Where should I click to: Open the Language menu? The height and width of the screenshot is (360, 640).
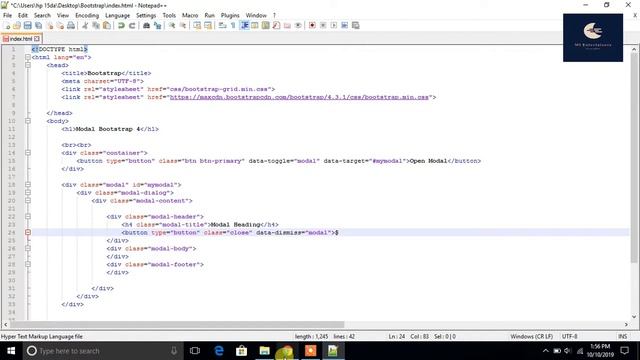[118, 15]
